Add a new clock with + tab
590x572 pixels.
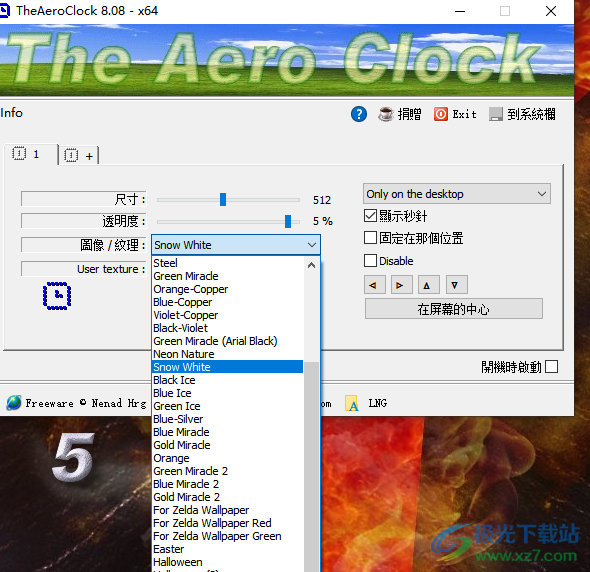click(x=79, y=155)
